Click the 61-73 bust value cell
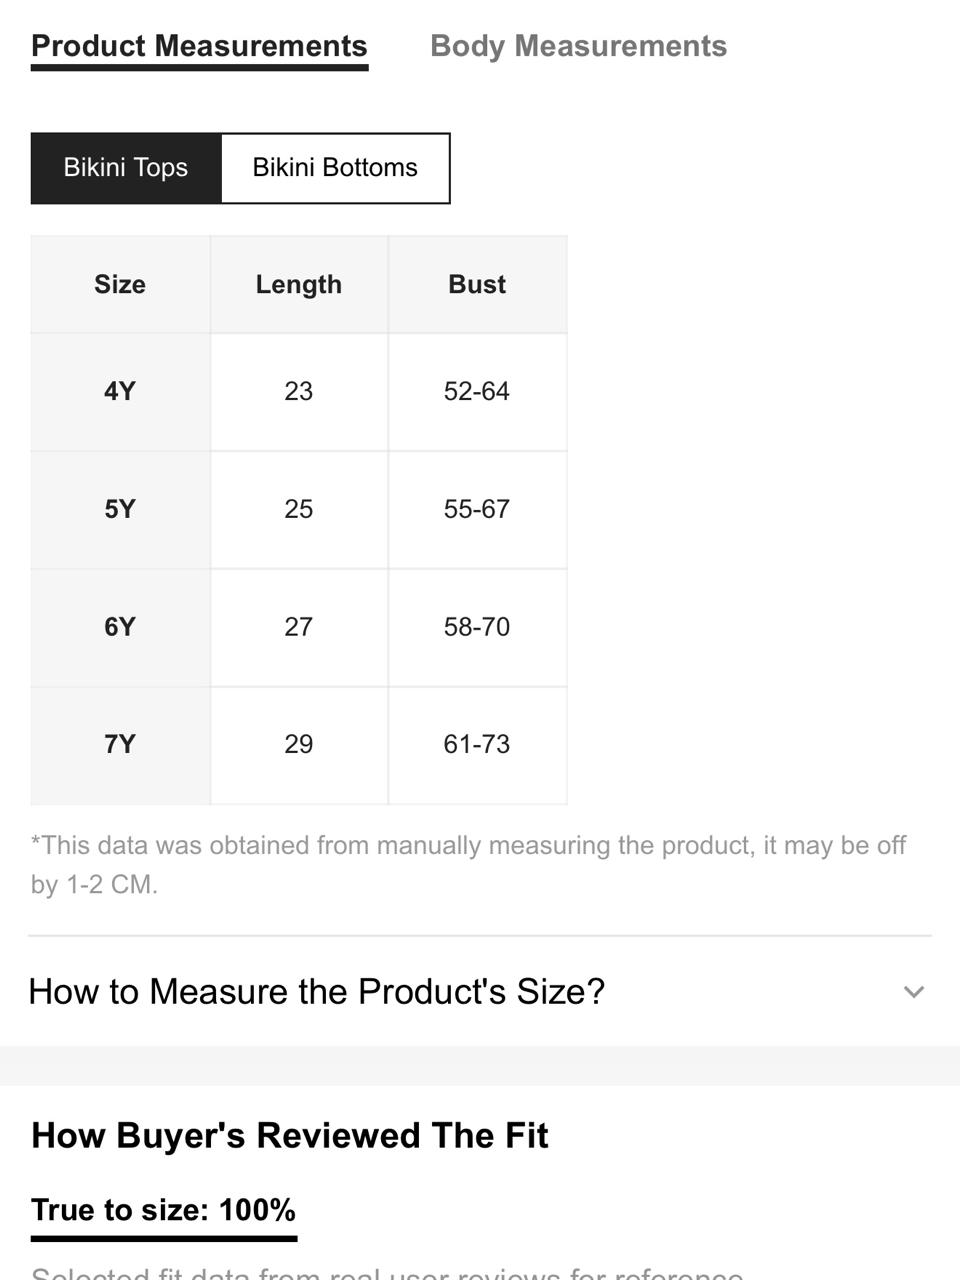The height and width of the screenshot is (1280, 960). (x=477, y=745)
